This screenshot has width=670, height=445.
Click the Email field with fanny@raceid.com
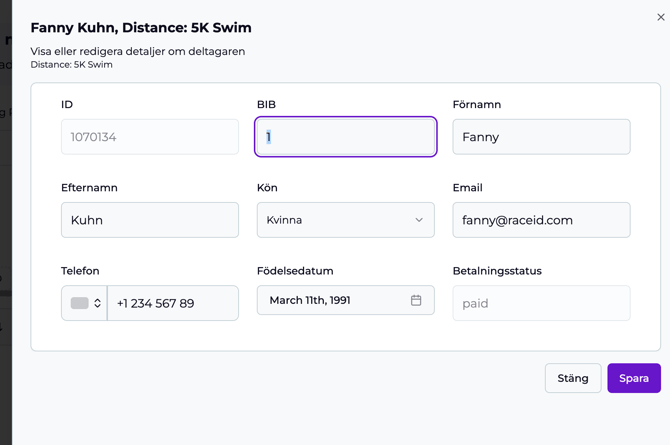tap(541, 220)
